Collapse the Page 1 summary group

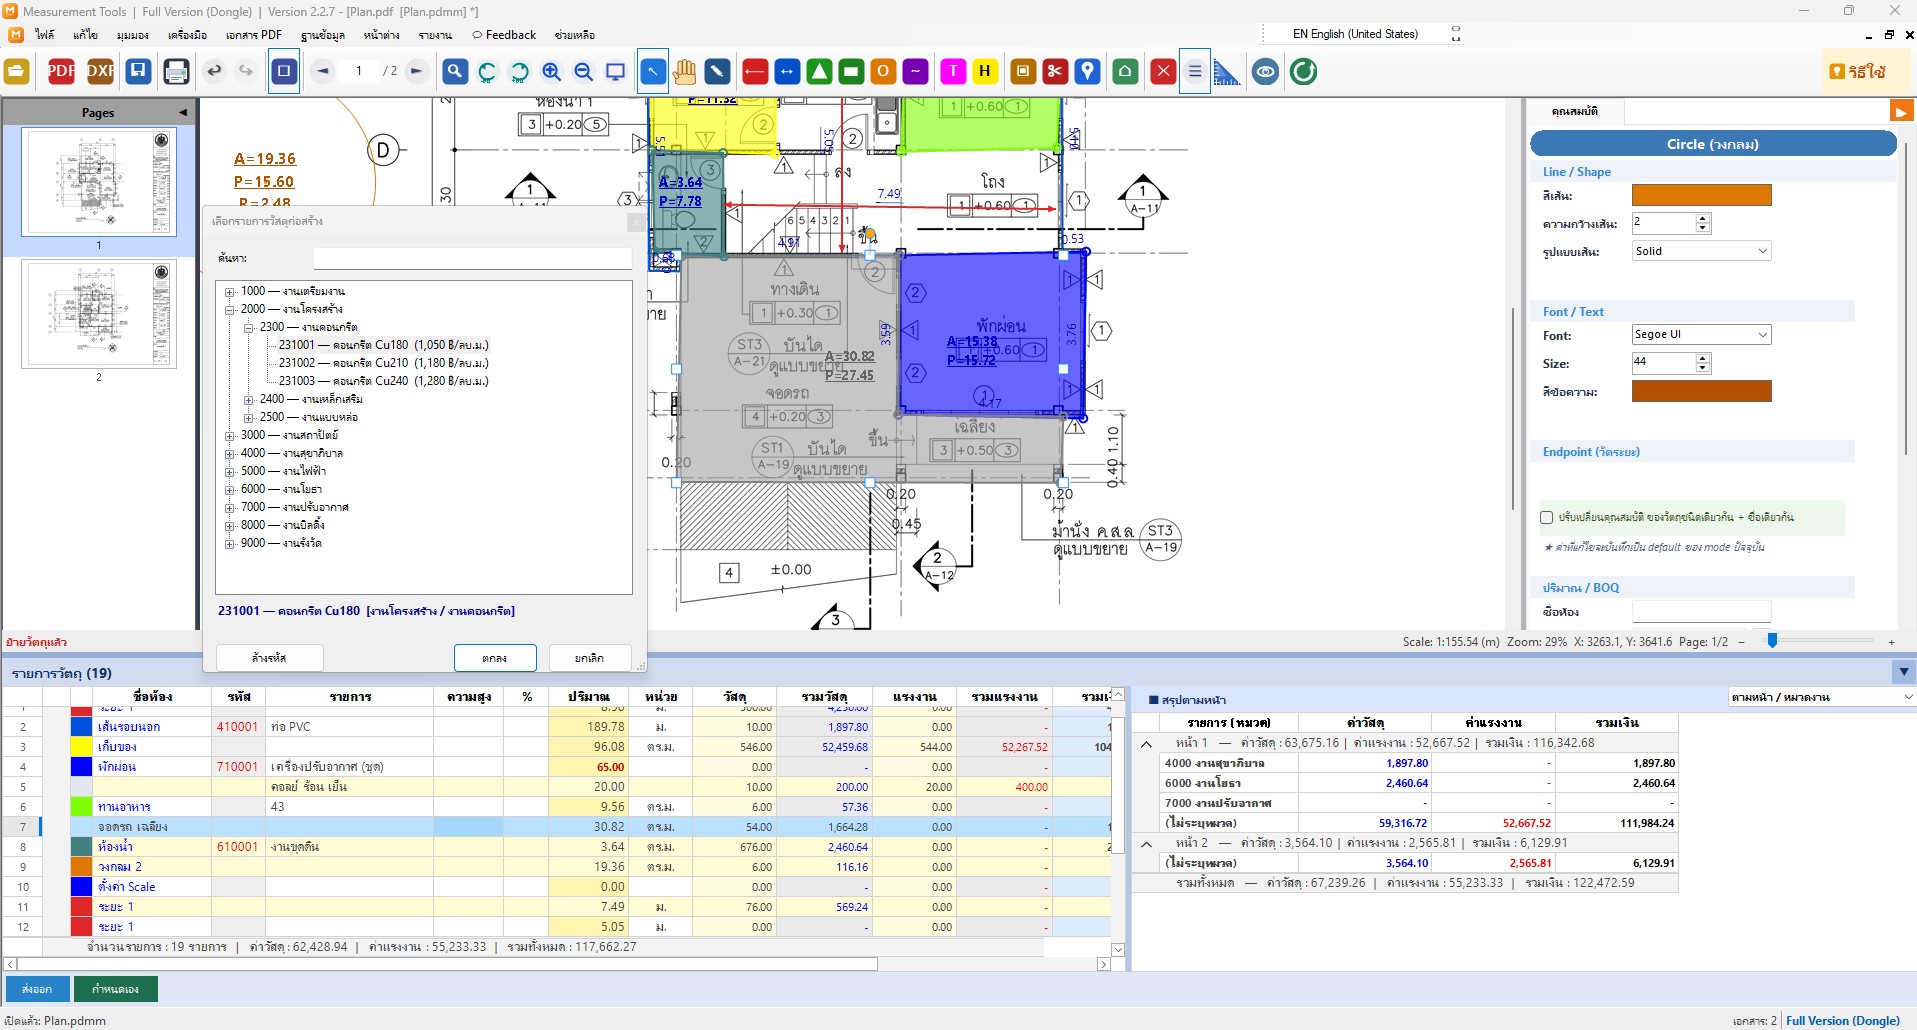pyautogui.click(x=1146, y=743)
